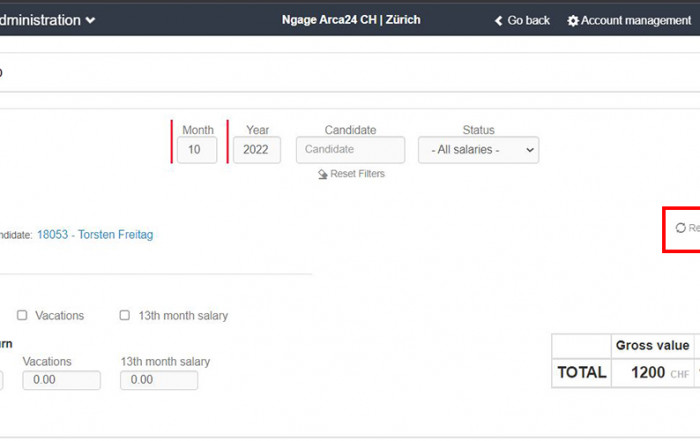This screenshot has width=700, height=441.
Task: Click the Reset Filters link text
Action: (357, 174)
